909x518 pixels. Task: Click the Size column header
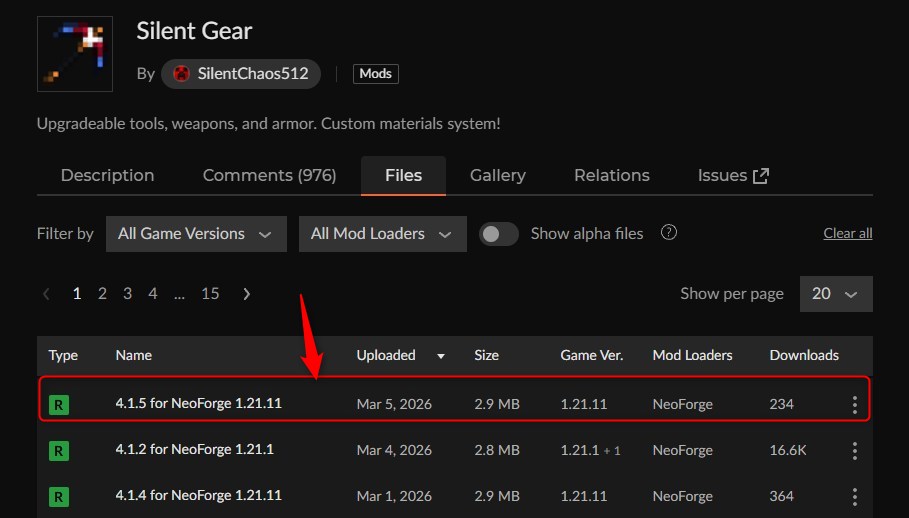tap(486, 355)
